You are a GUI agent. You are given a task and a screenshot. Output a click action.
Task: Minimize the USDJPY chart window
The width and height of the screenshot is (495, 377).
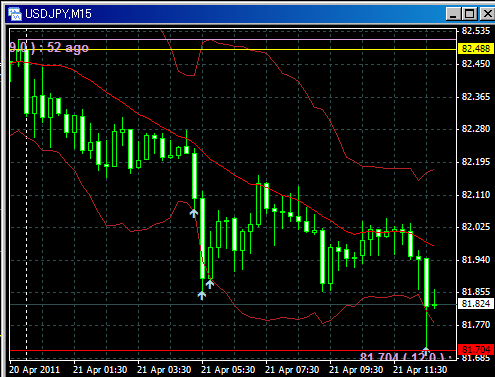(x=453, y=14)
